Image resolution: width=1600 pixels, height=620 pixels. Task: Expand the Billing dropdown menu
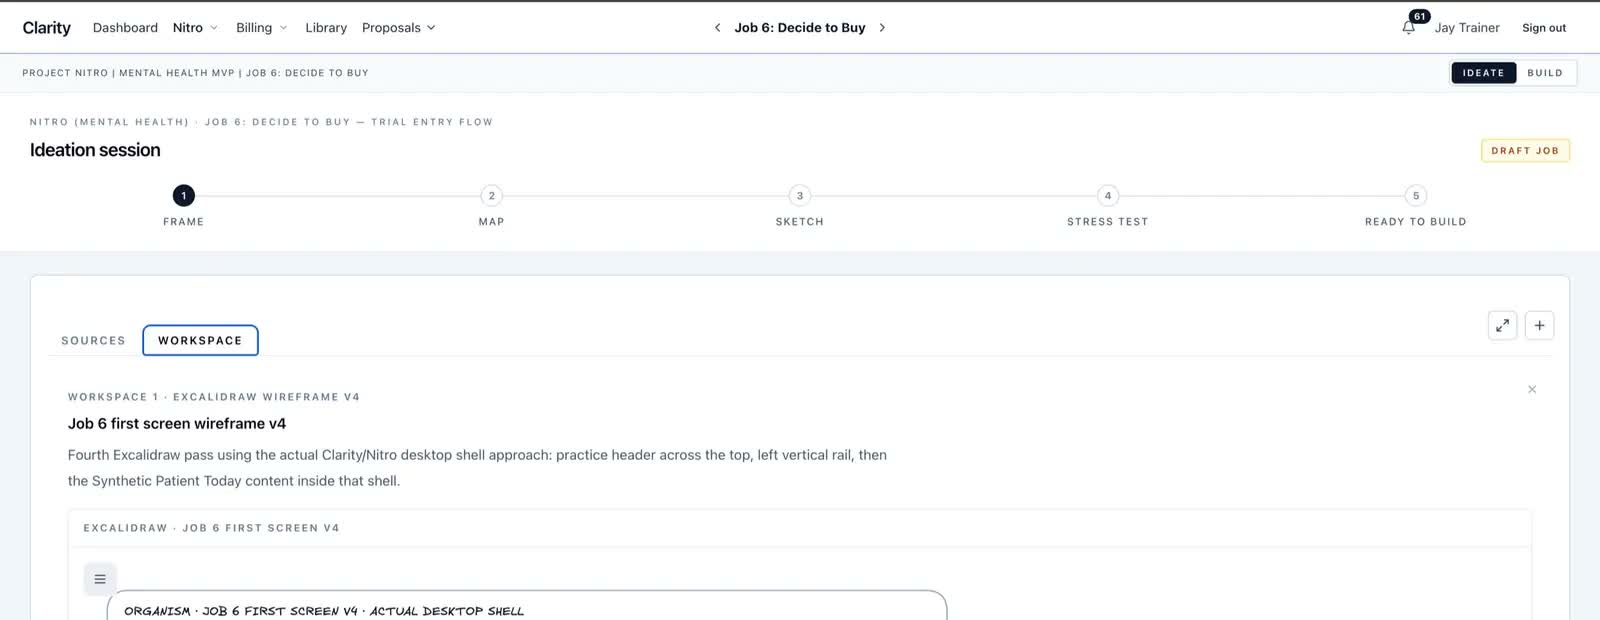pos(261,28)
